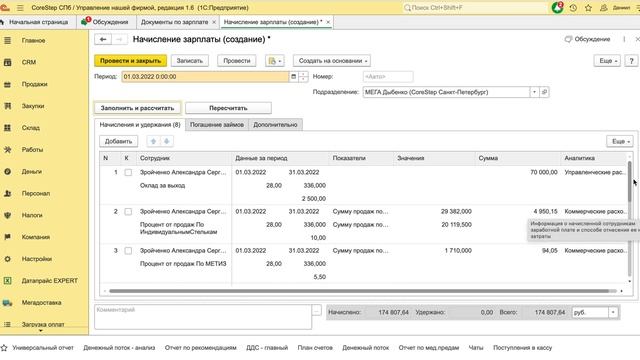Open the Датапрайс EXPERT icon
The height and width of the screenshot is (360, 640).
tap(7, 280)
